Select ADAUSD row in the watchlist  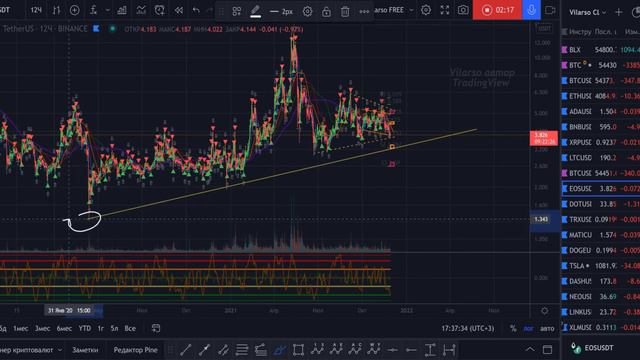601,111
